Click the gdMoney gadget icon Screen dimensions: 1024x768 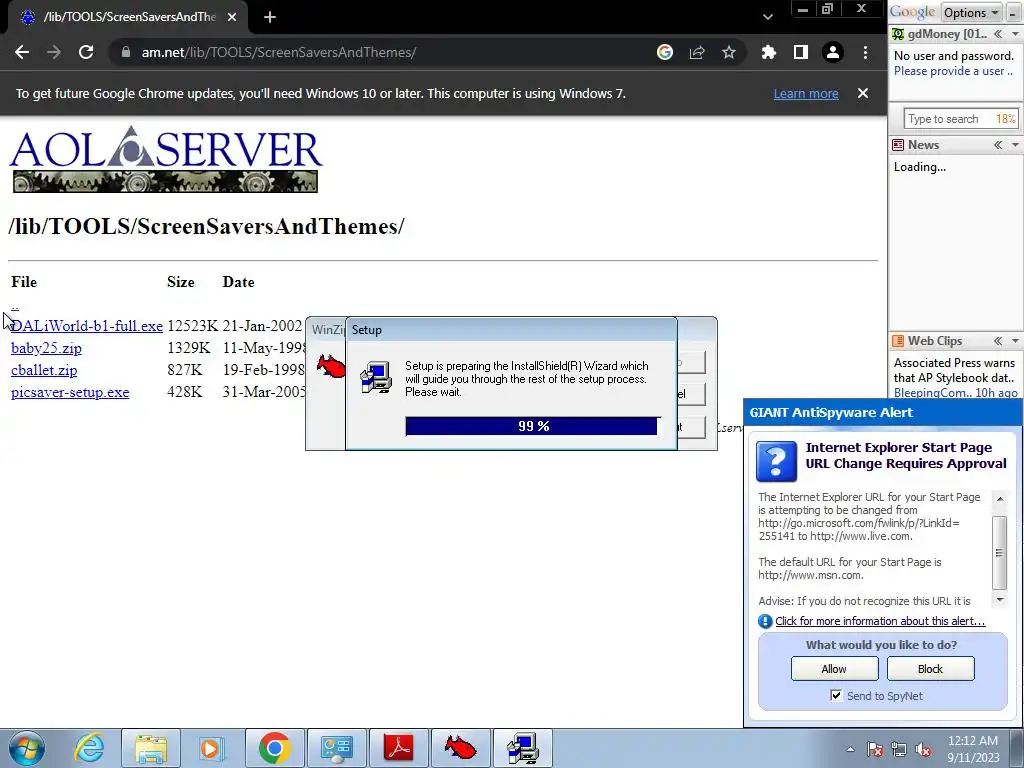(899, 34)
